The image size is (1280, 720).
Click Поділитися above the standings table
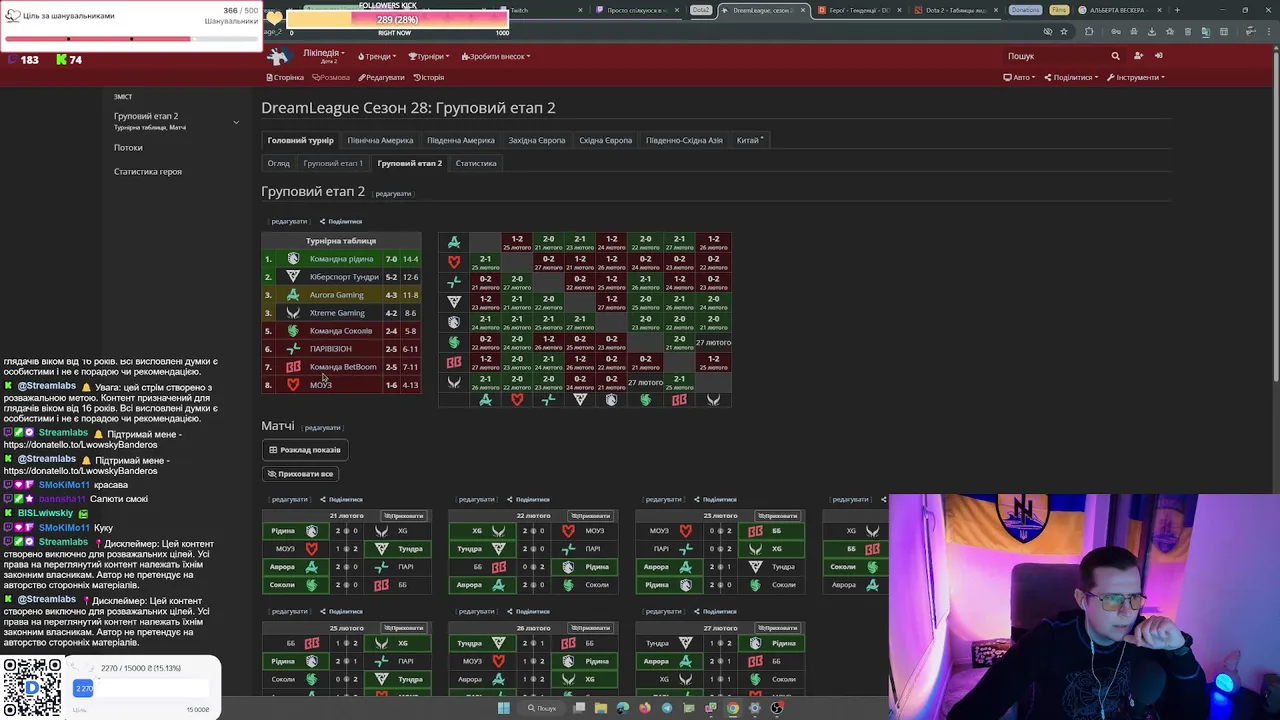coord(341,221)
